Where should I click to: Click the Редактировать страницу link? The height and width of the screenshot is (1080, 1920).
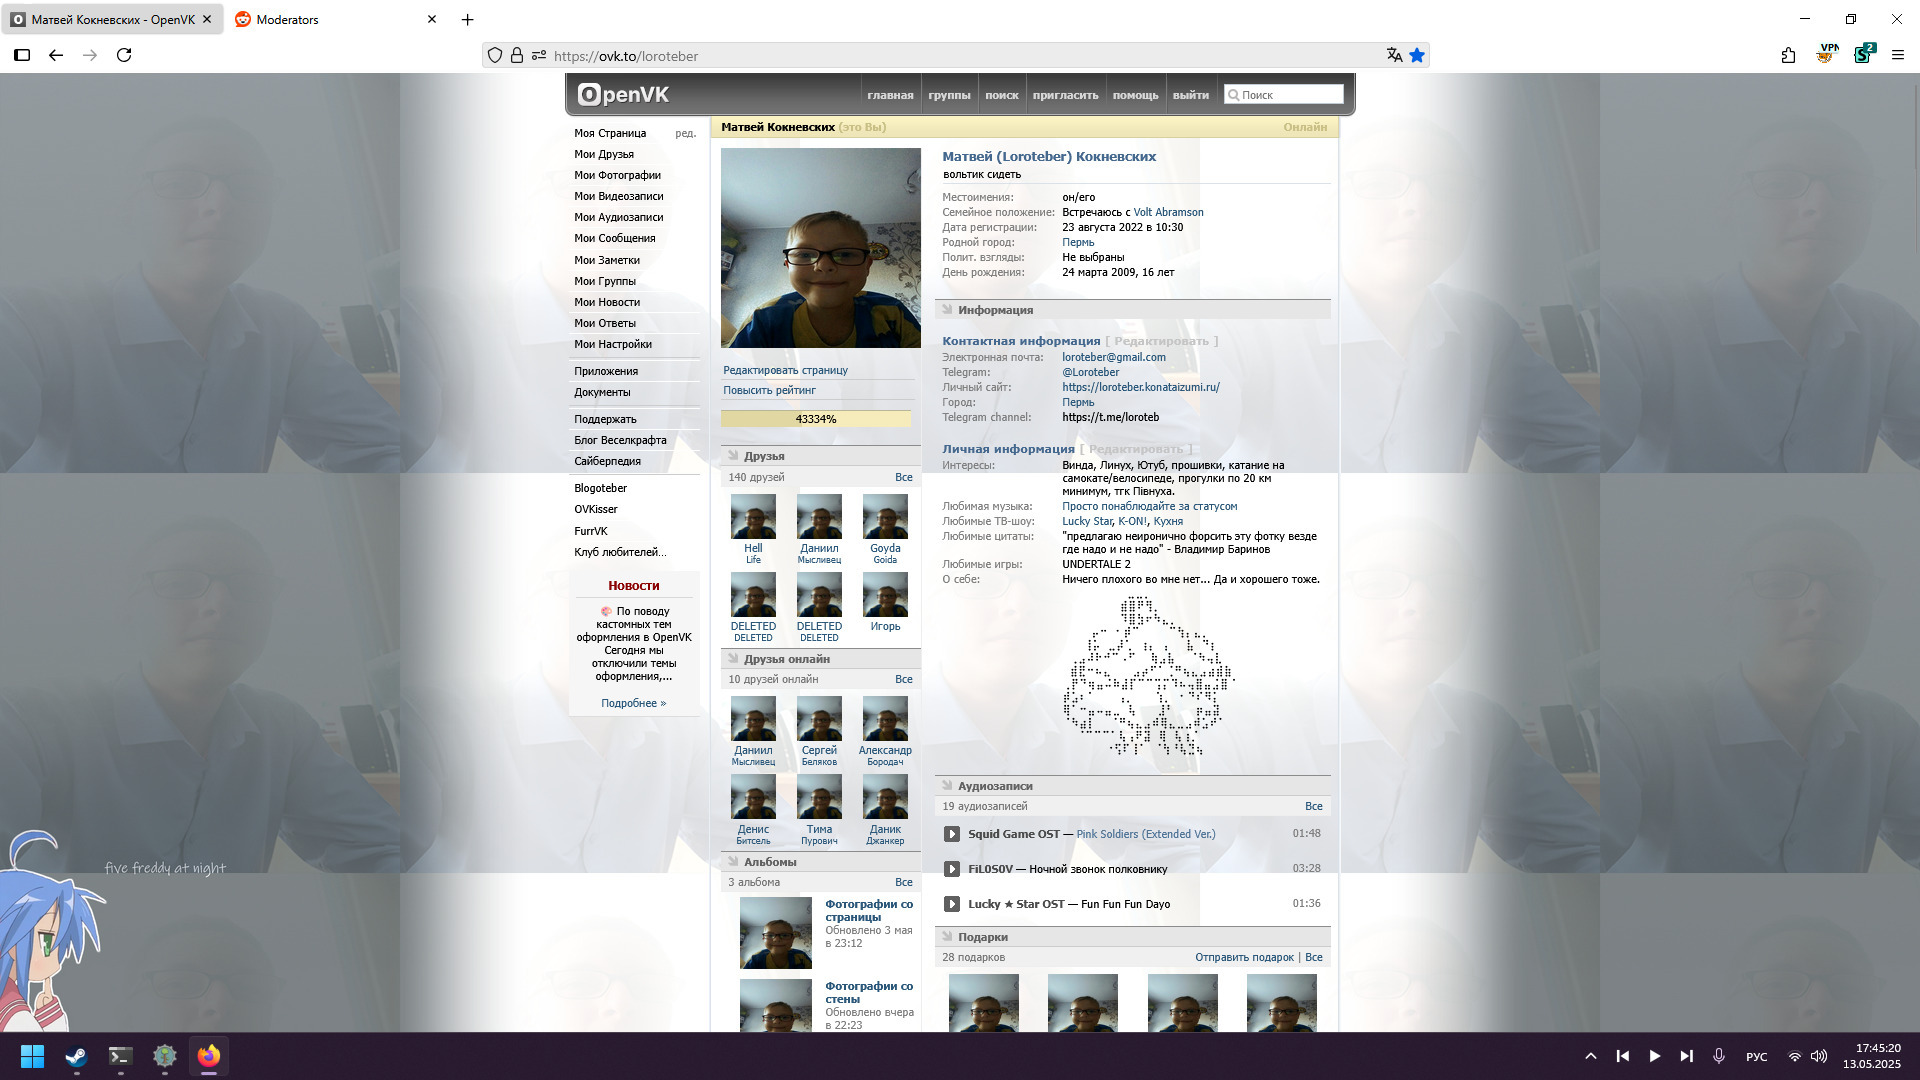point(785,370)
